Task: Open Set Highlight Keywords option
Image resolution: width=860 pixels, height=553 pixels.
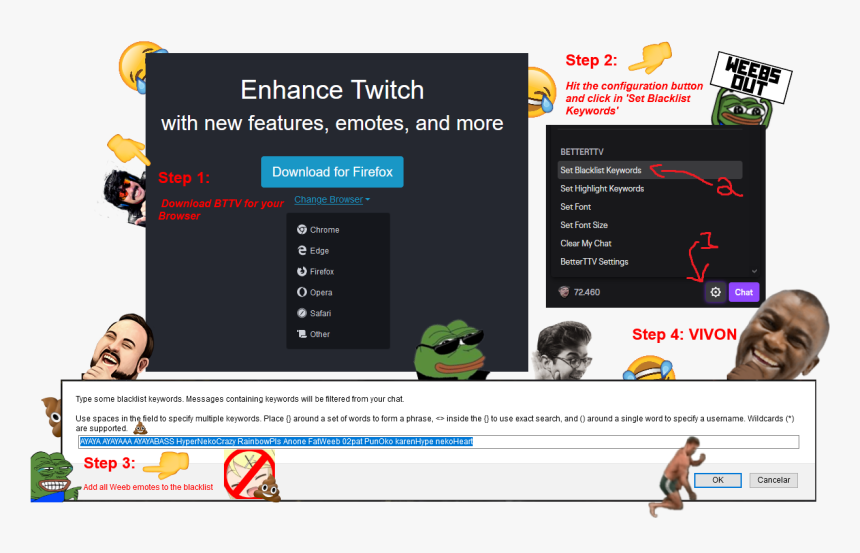Action: pos(602,188)
